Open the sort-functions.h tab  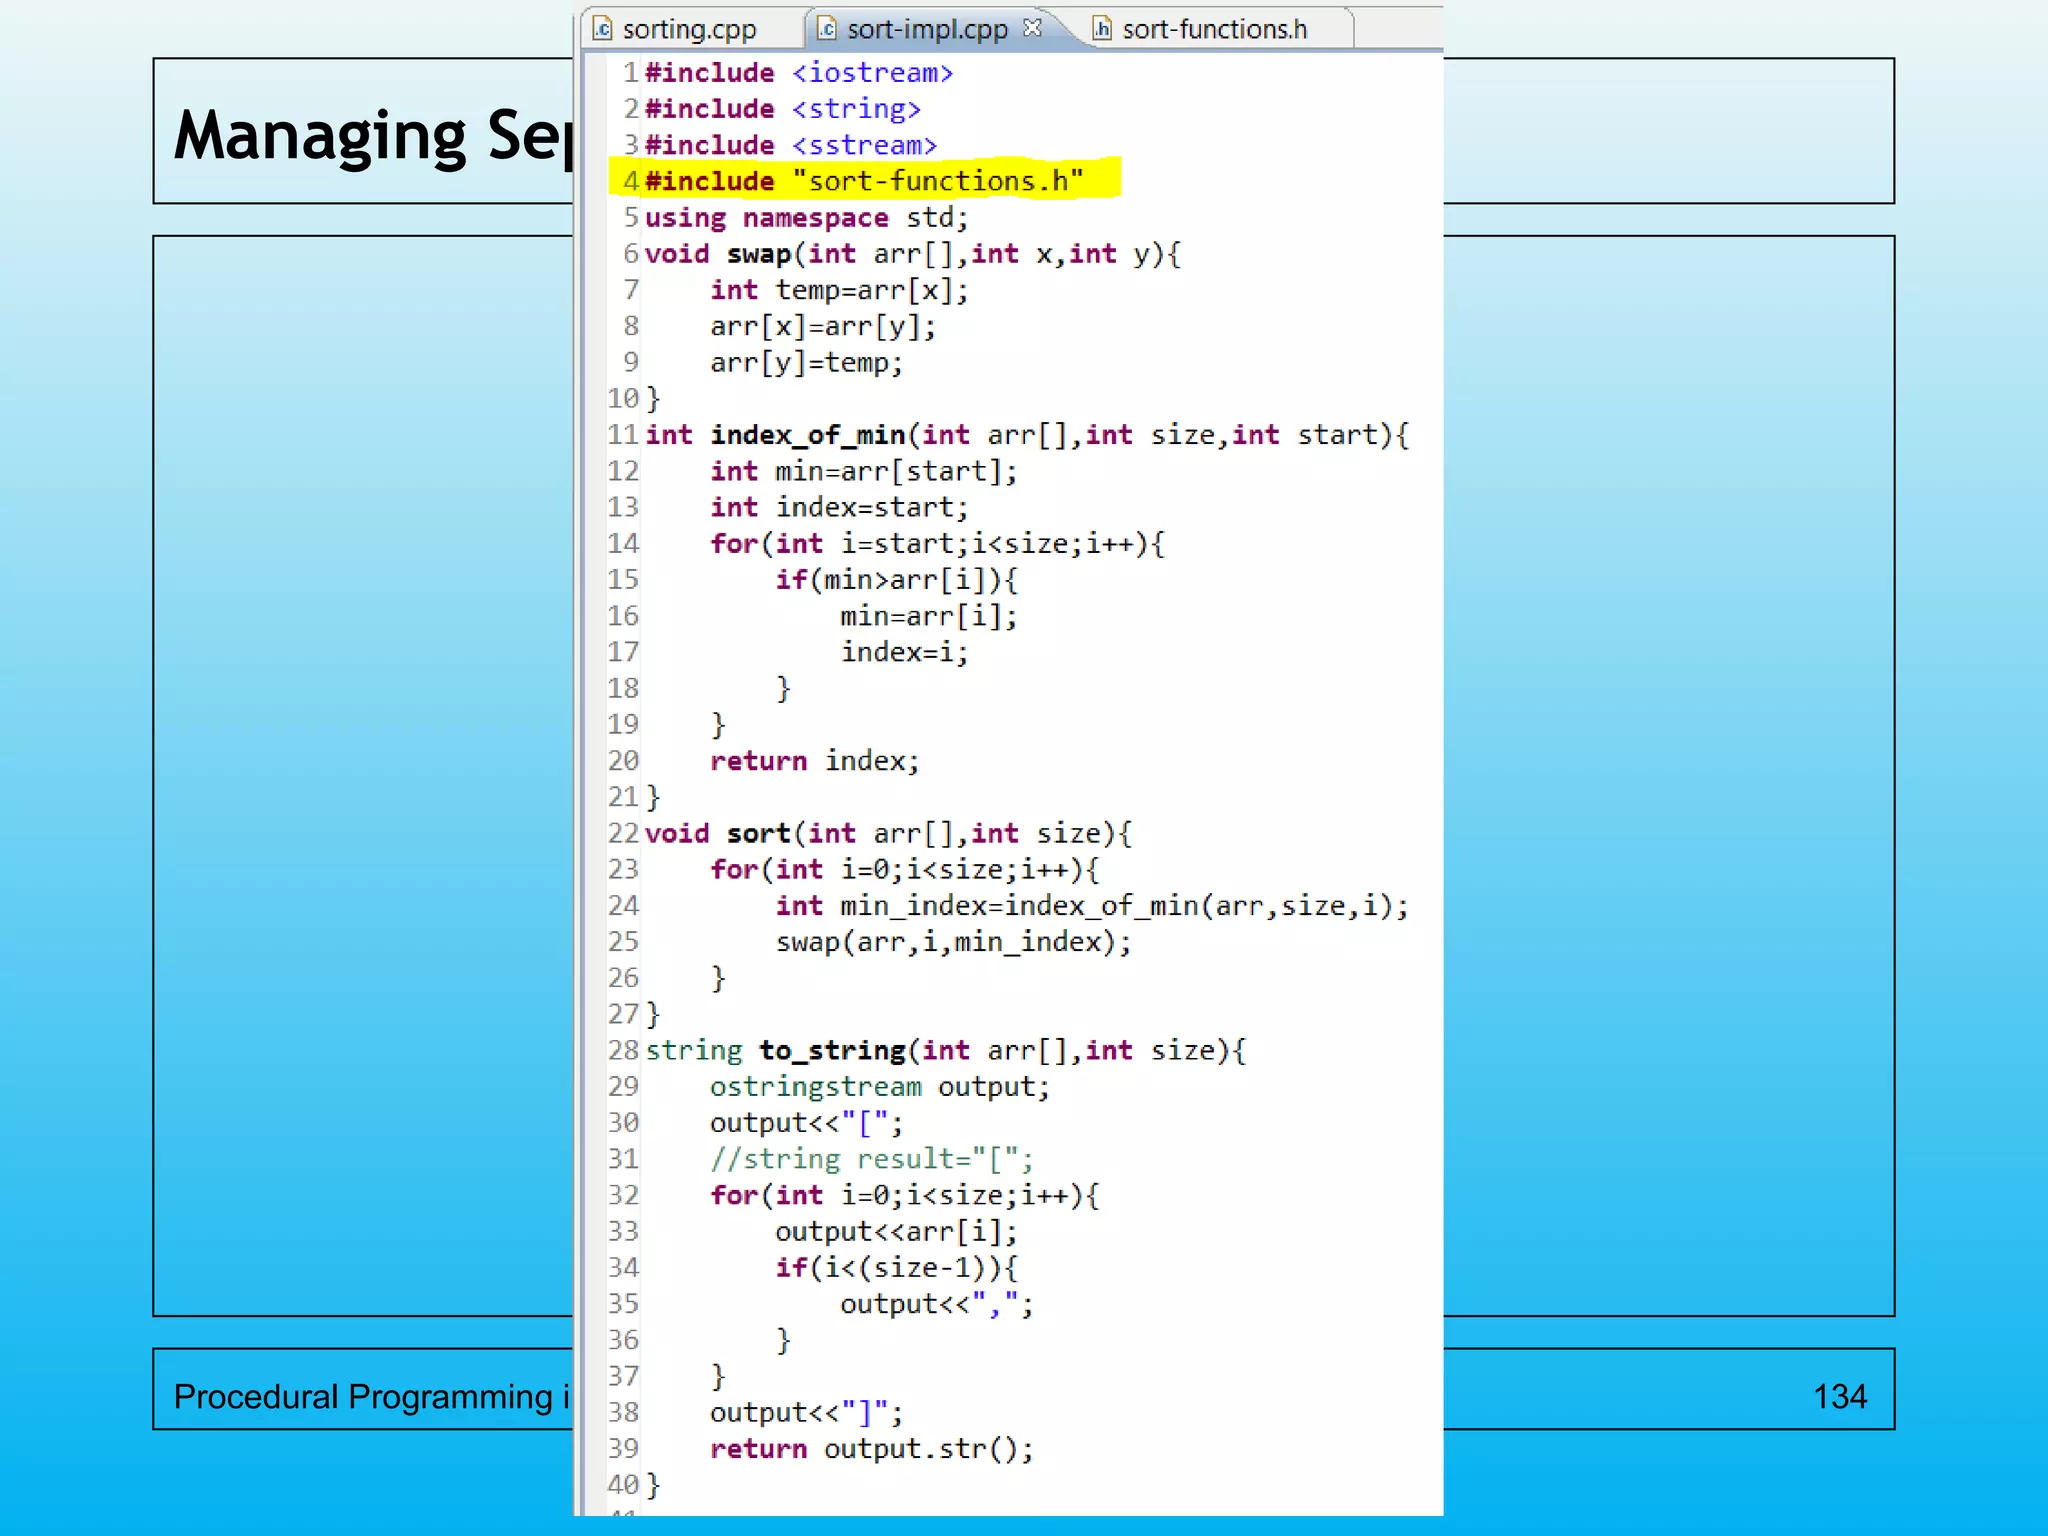point(1214,30)
